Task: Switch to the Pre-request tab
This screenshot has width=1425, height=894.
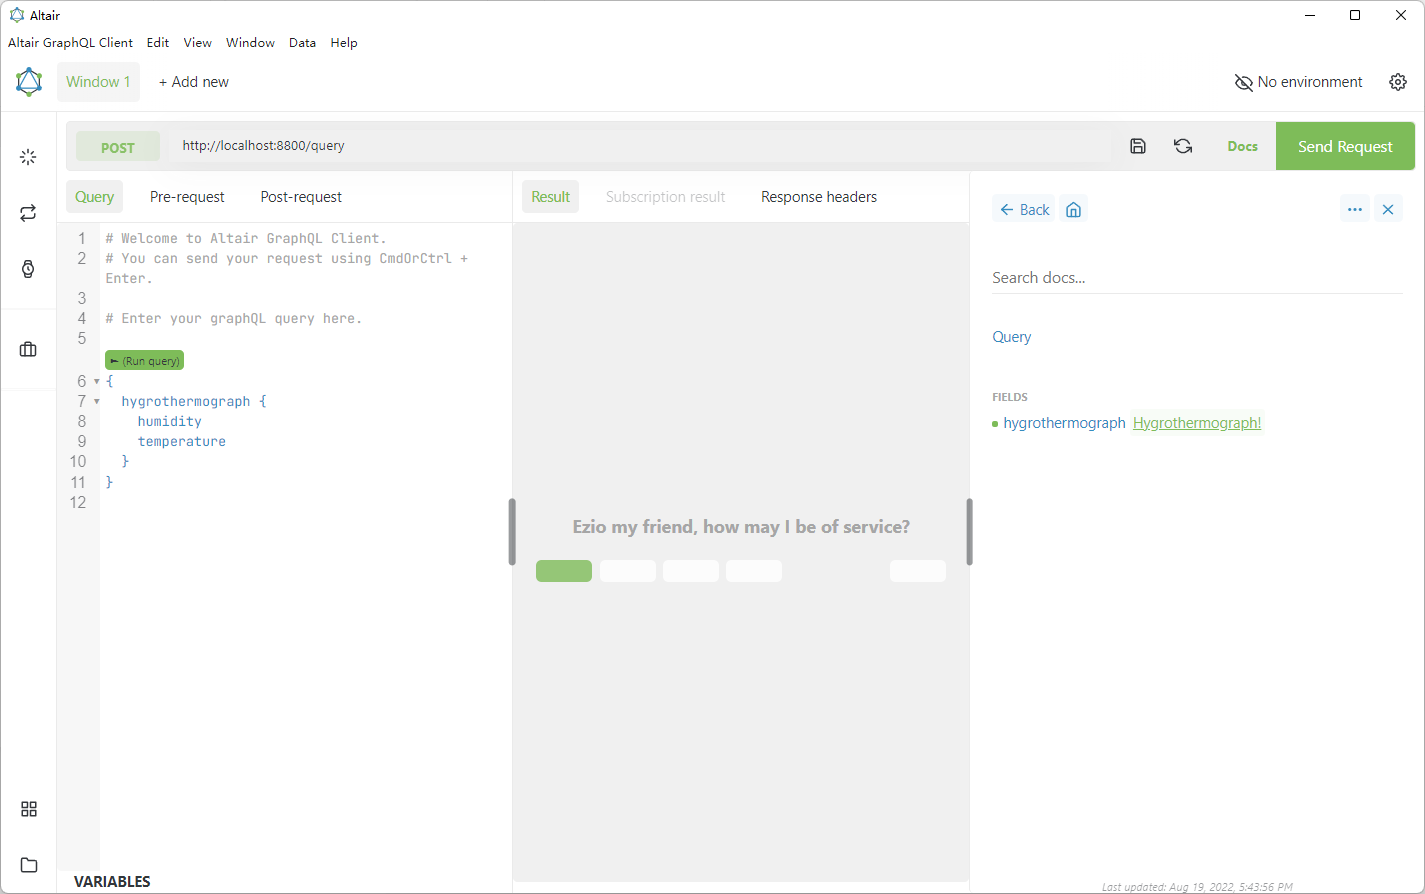Action: (187, 197)
